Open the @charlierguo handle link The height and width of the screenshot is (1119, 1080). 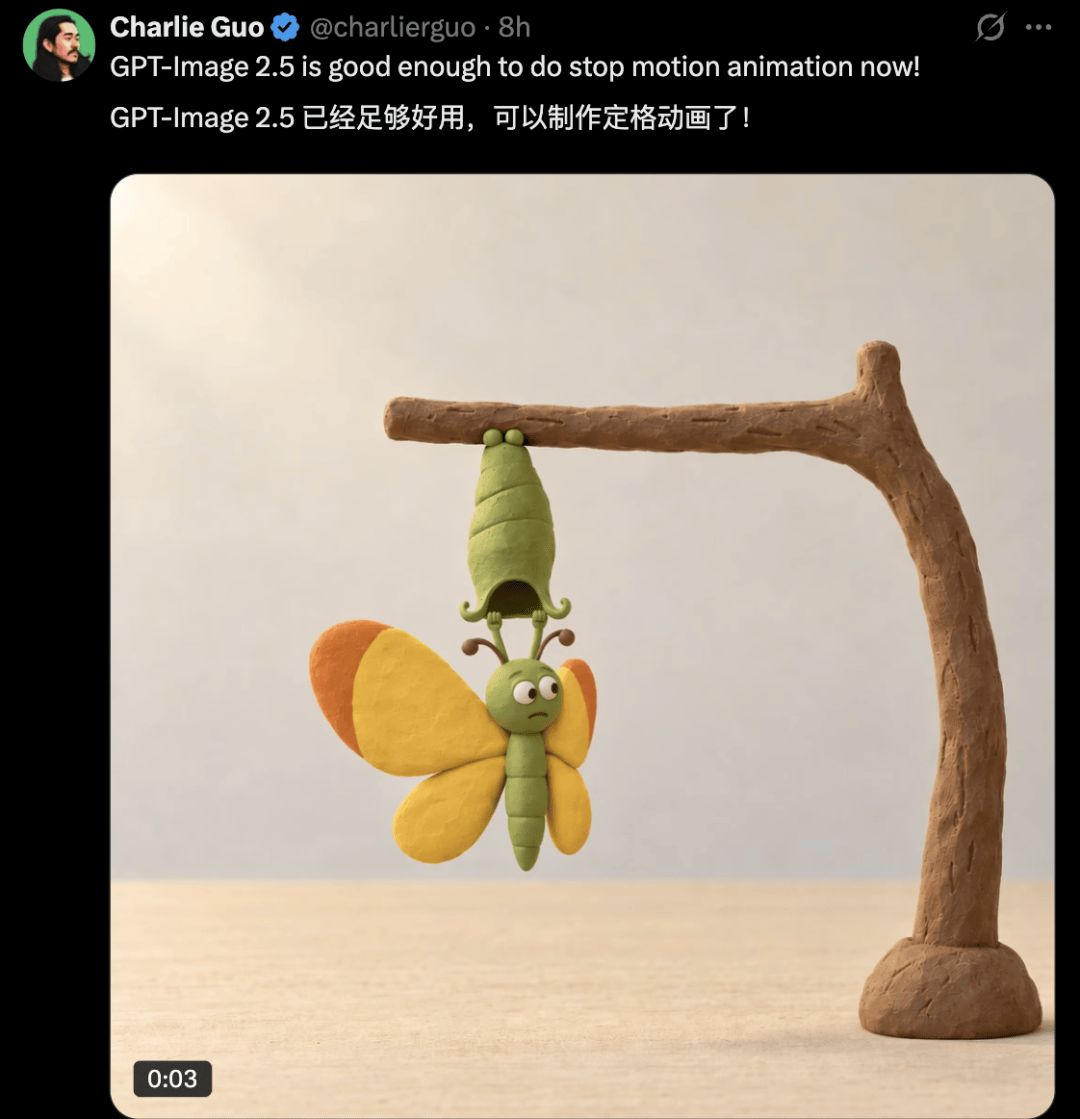(x=393, y=28)
